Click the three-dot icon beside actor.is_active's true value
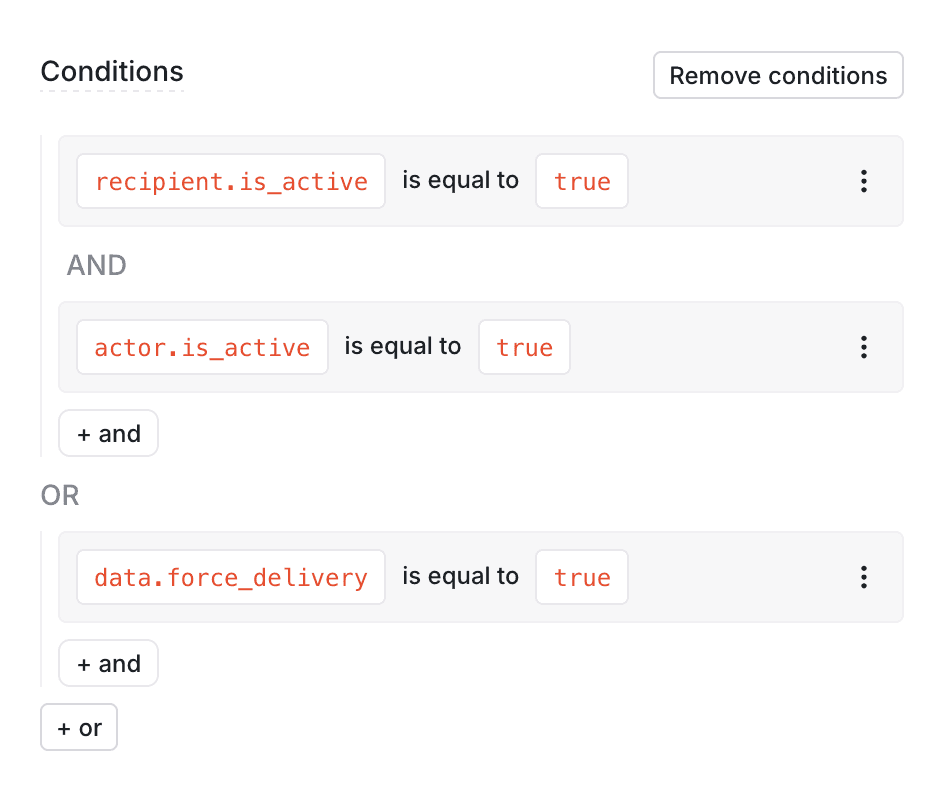The height and width of the screenshot is (792, 946). coord(863,347)
